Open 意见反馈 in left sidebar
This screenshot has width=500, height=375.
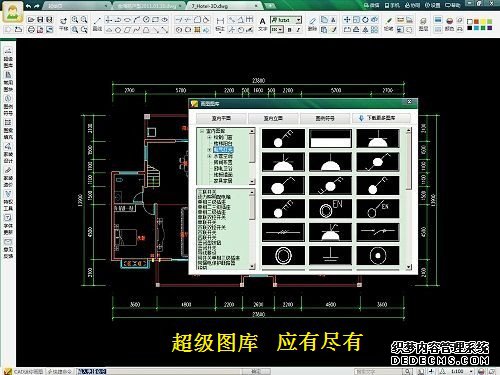pos(8,249)
